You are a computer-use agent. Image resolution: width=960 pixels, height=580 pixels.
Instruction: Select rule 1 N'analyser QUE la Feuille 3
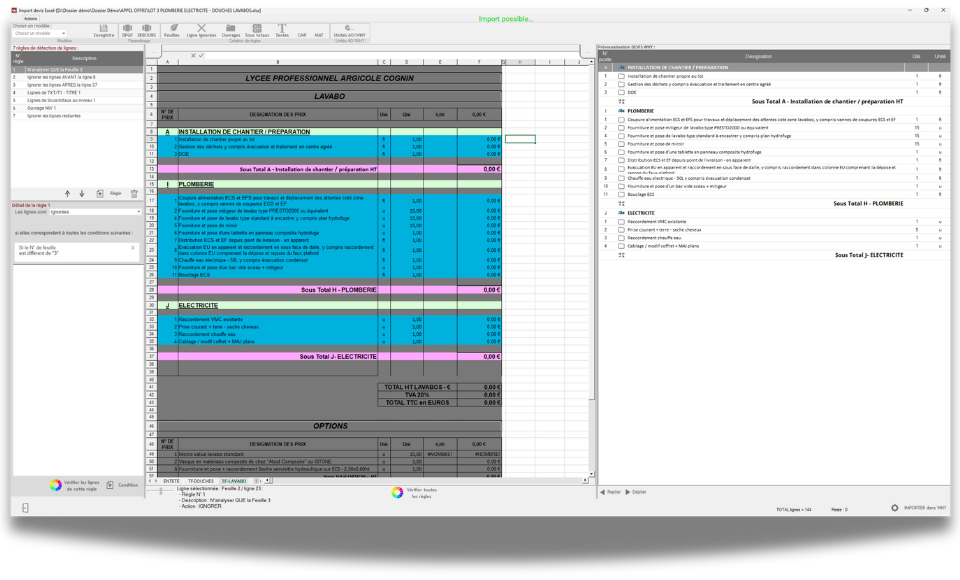pos(77,70)
